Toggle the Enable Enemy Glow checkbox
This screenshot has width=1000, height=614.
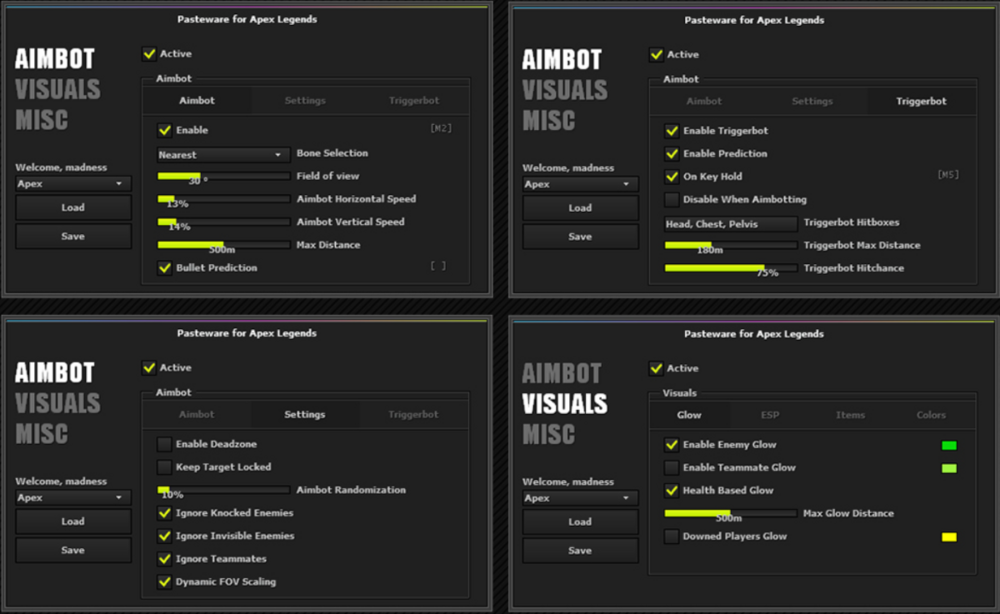[x=672, y=444]
